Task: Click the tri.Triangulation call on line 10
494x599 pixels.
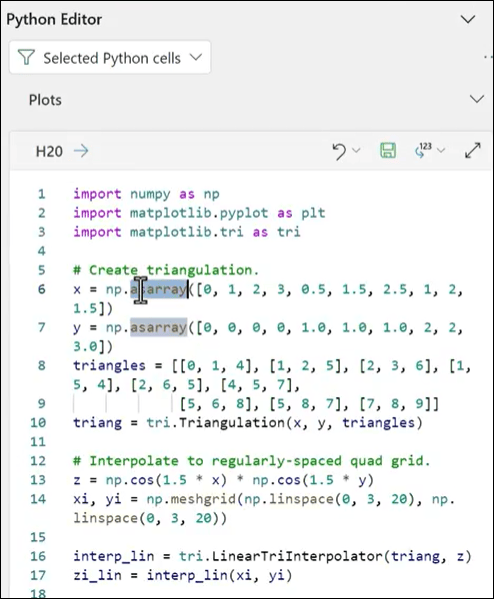Action: point(215,423)
